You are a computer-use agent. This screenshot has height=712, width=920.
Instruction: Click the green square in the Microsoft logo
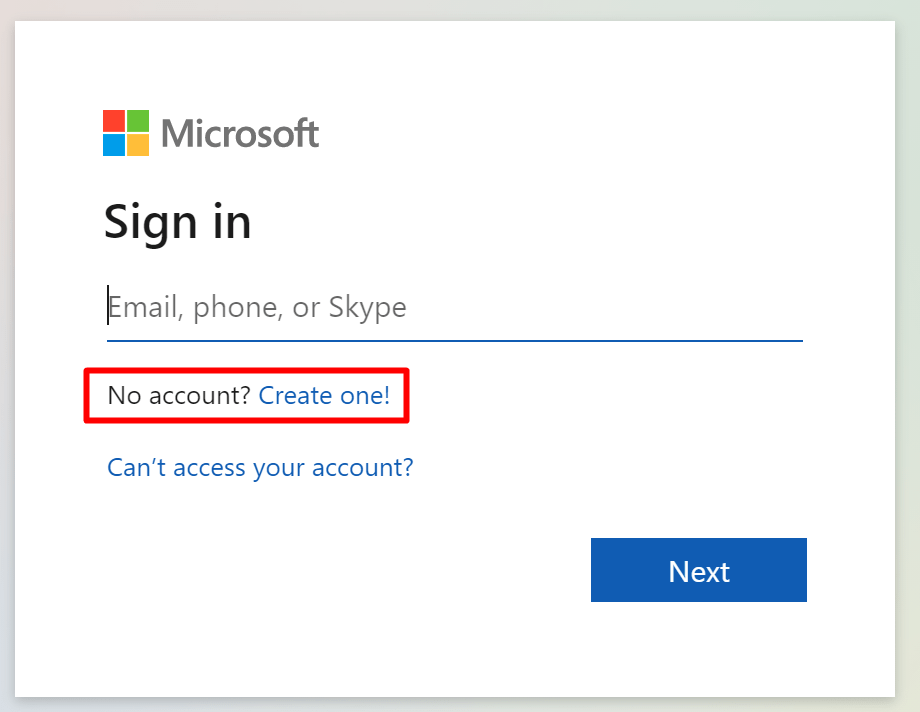138,121
